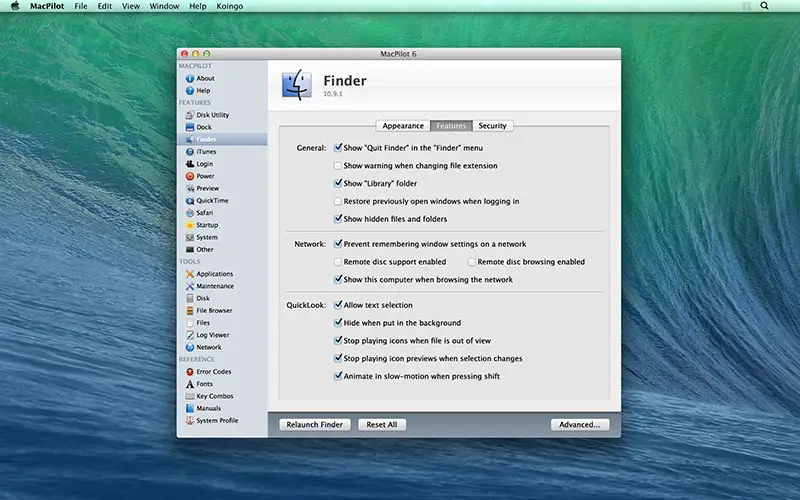Screen dimensions: 800x500
Task: Open the Advanced... options button
Action: click(580, 424)
